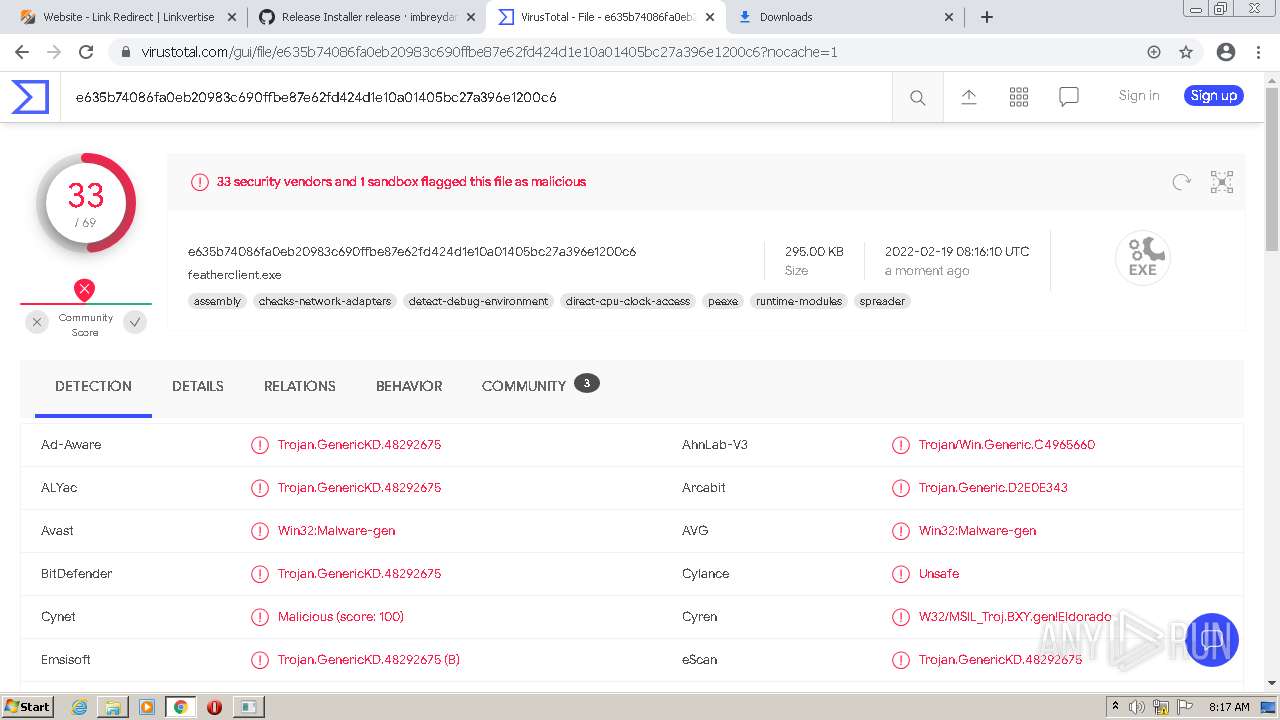Viewport: 1280px width, 720px height.
Task: Click the taskbar clock showing 8:17 AM
Action: (x=1229, y=707)
